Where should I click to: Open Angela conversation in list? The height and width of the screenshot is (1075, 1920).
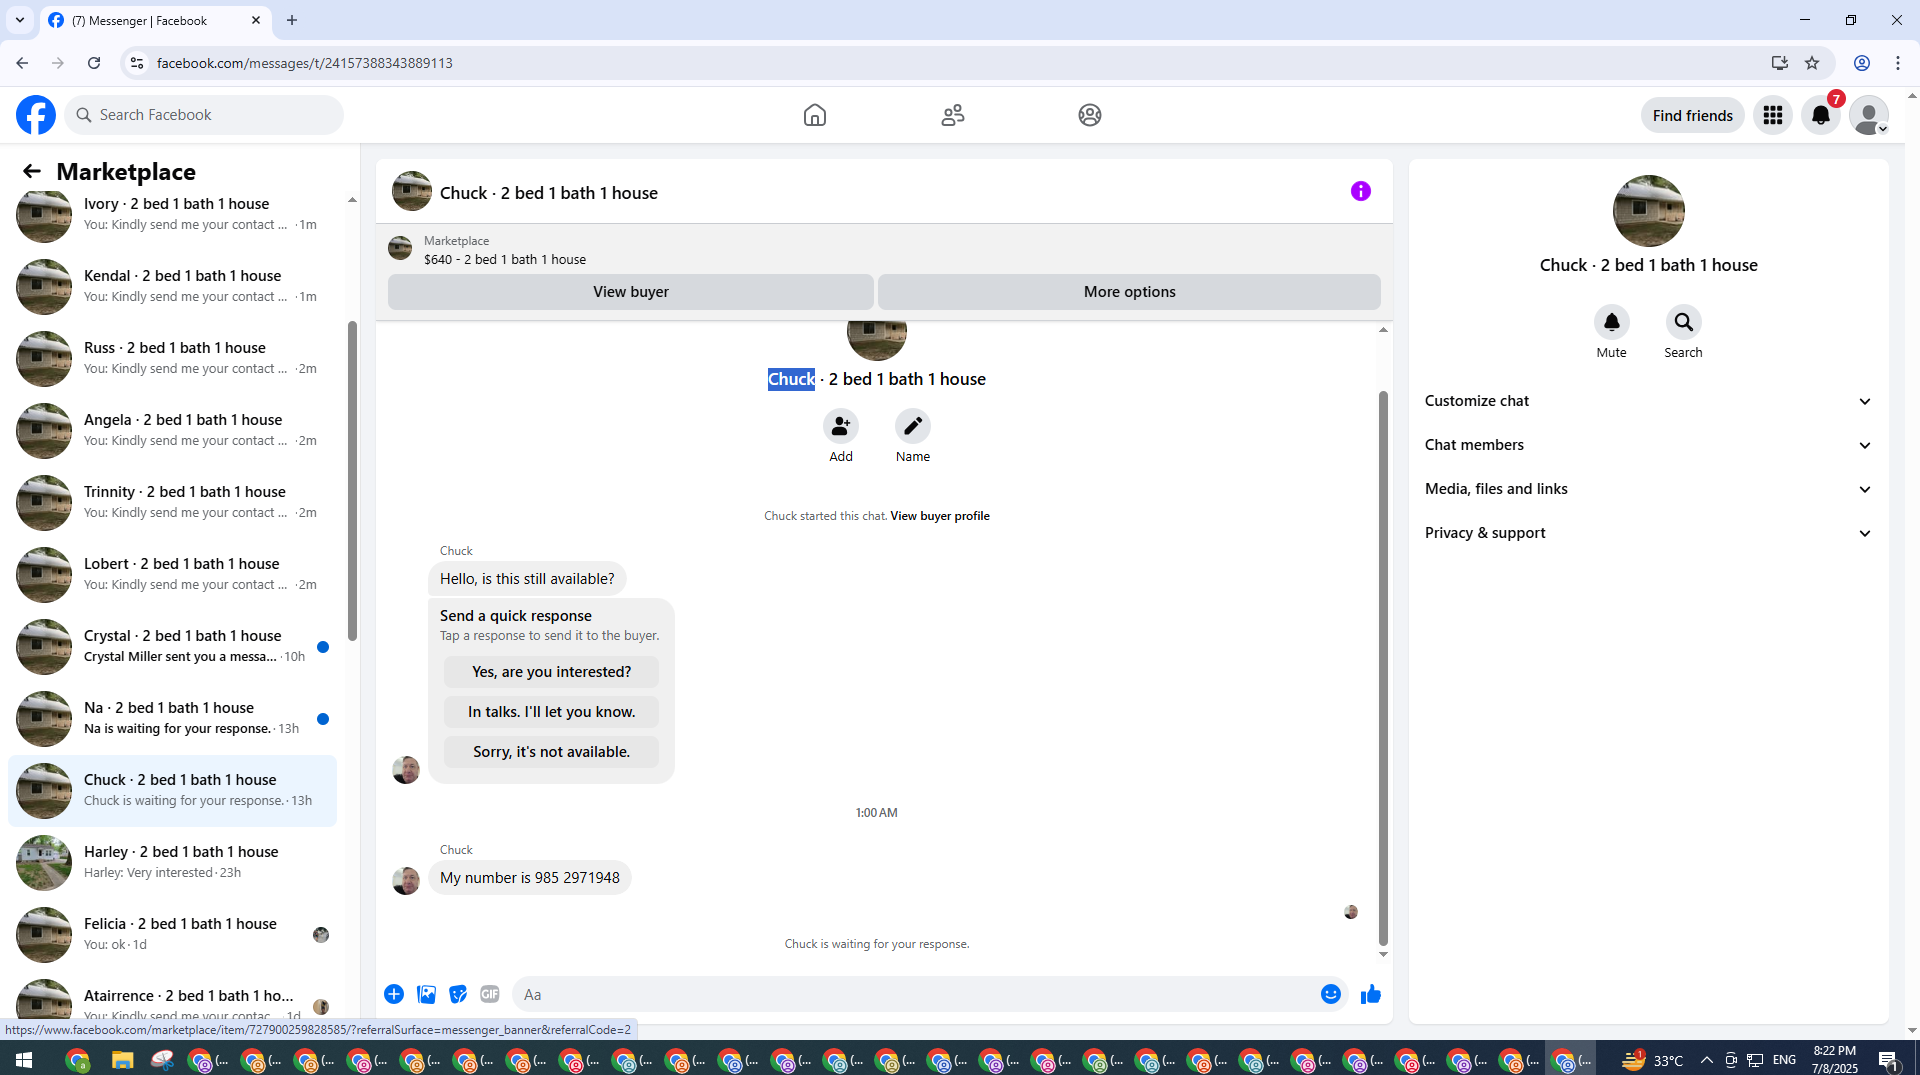pyautogui.click(x=173, y=430)
